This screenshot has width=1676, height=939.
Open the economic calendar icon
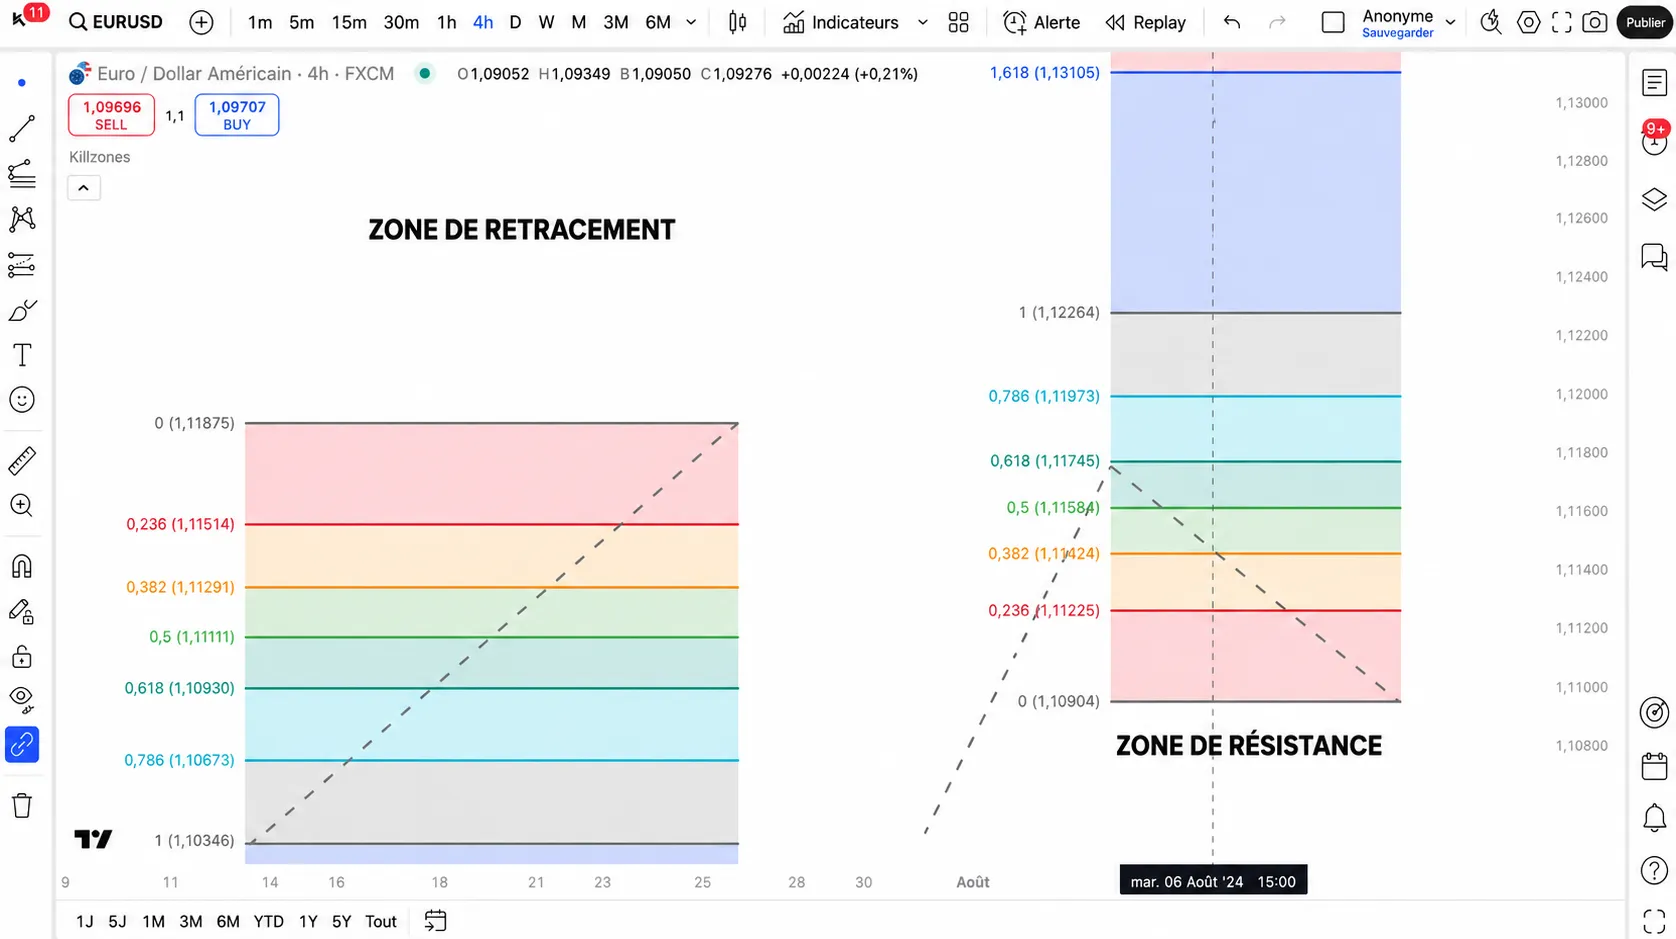[x=1655, y=766]
